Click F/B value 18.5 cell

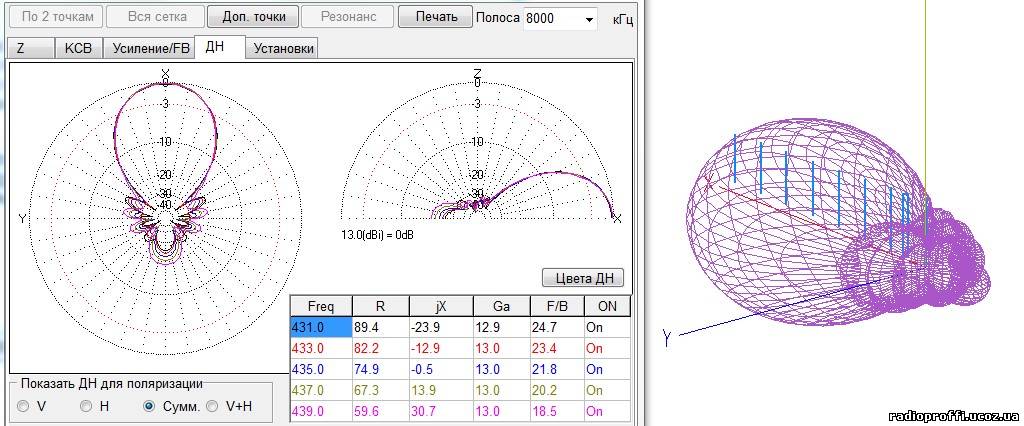click(556, 411)
